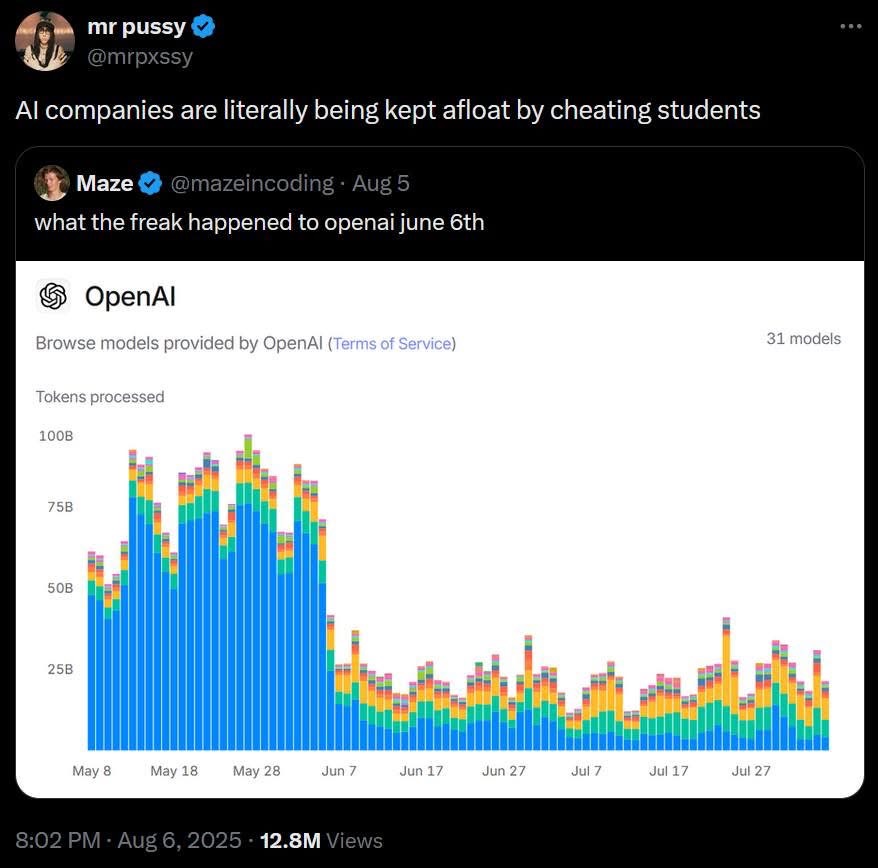The width and height of the screenshot is (878, 868).
Task: Click the Tokens processed chart title
Action: coord(100,397)
